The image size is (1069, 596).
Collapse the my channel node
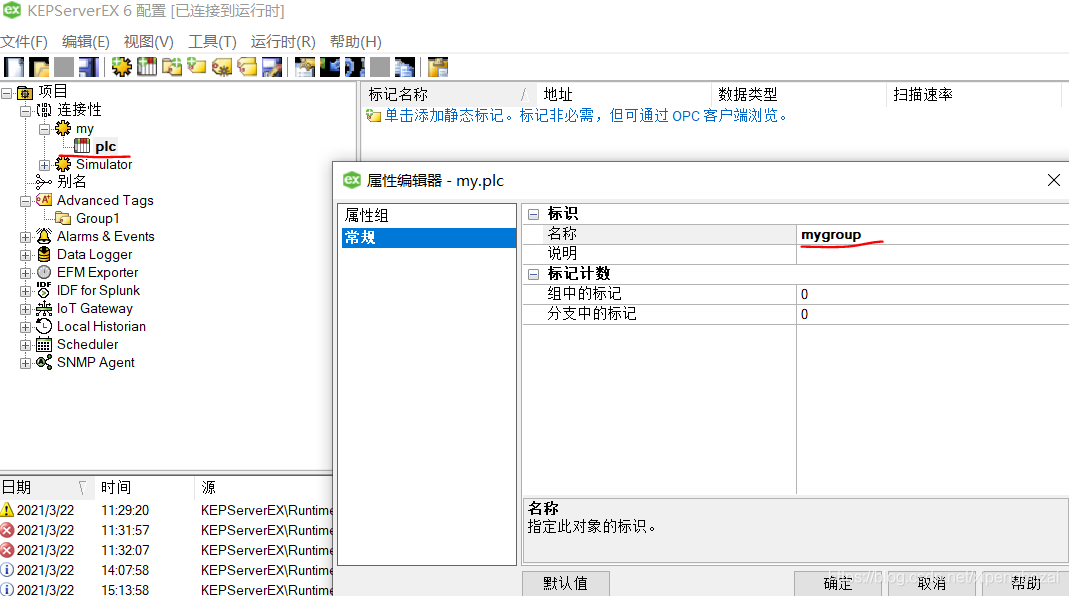pyautogui.click(x=44, y=129)
